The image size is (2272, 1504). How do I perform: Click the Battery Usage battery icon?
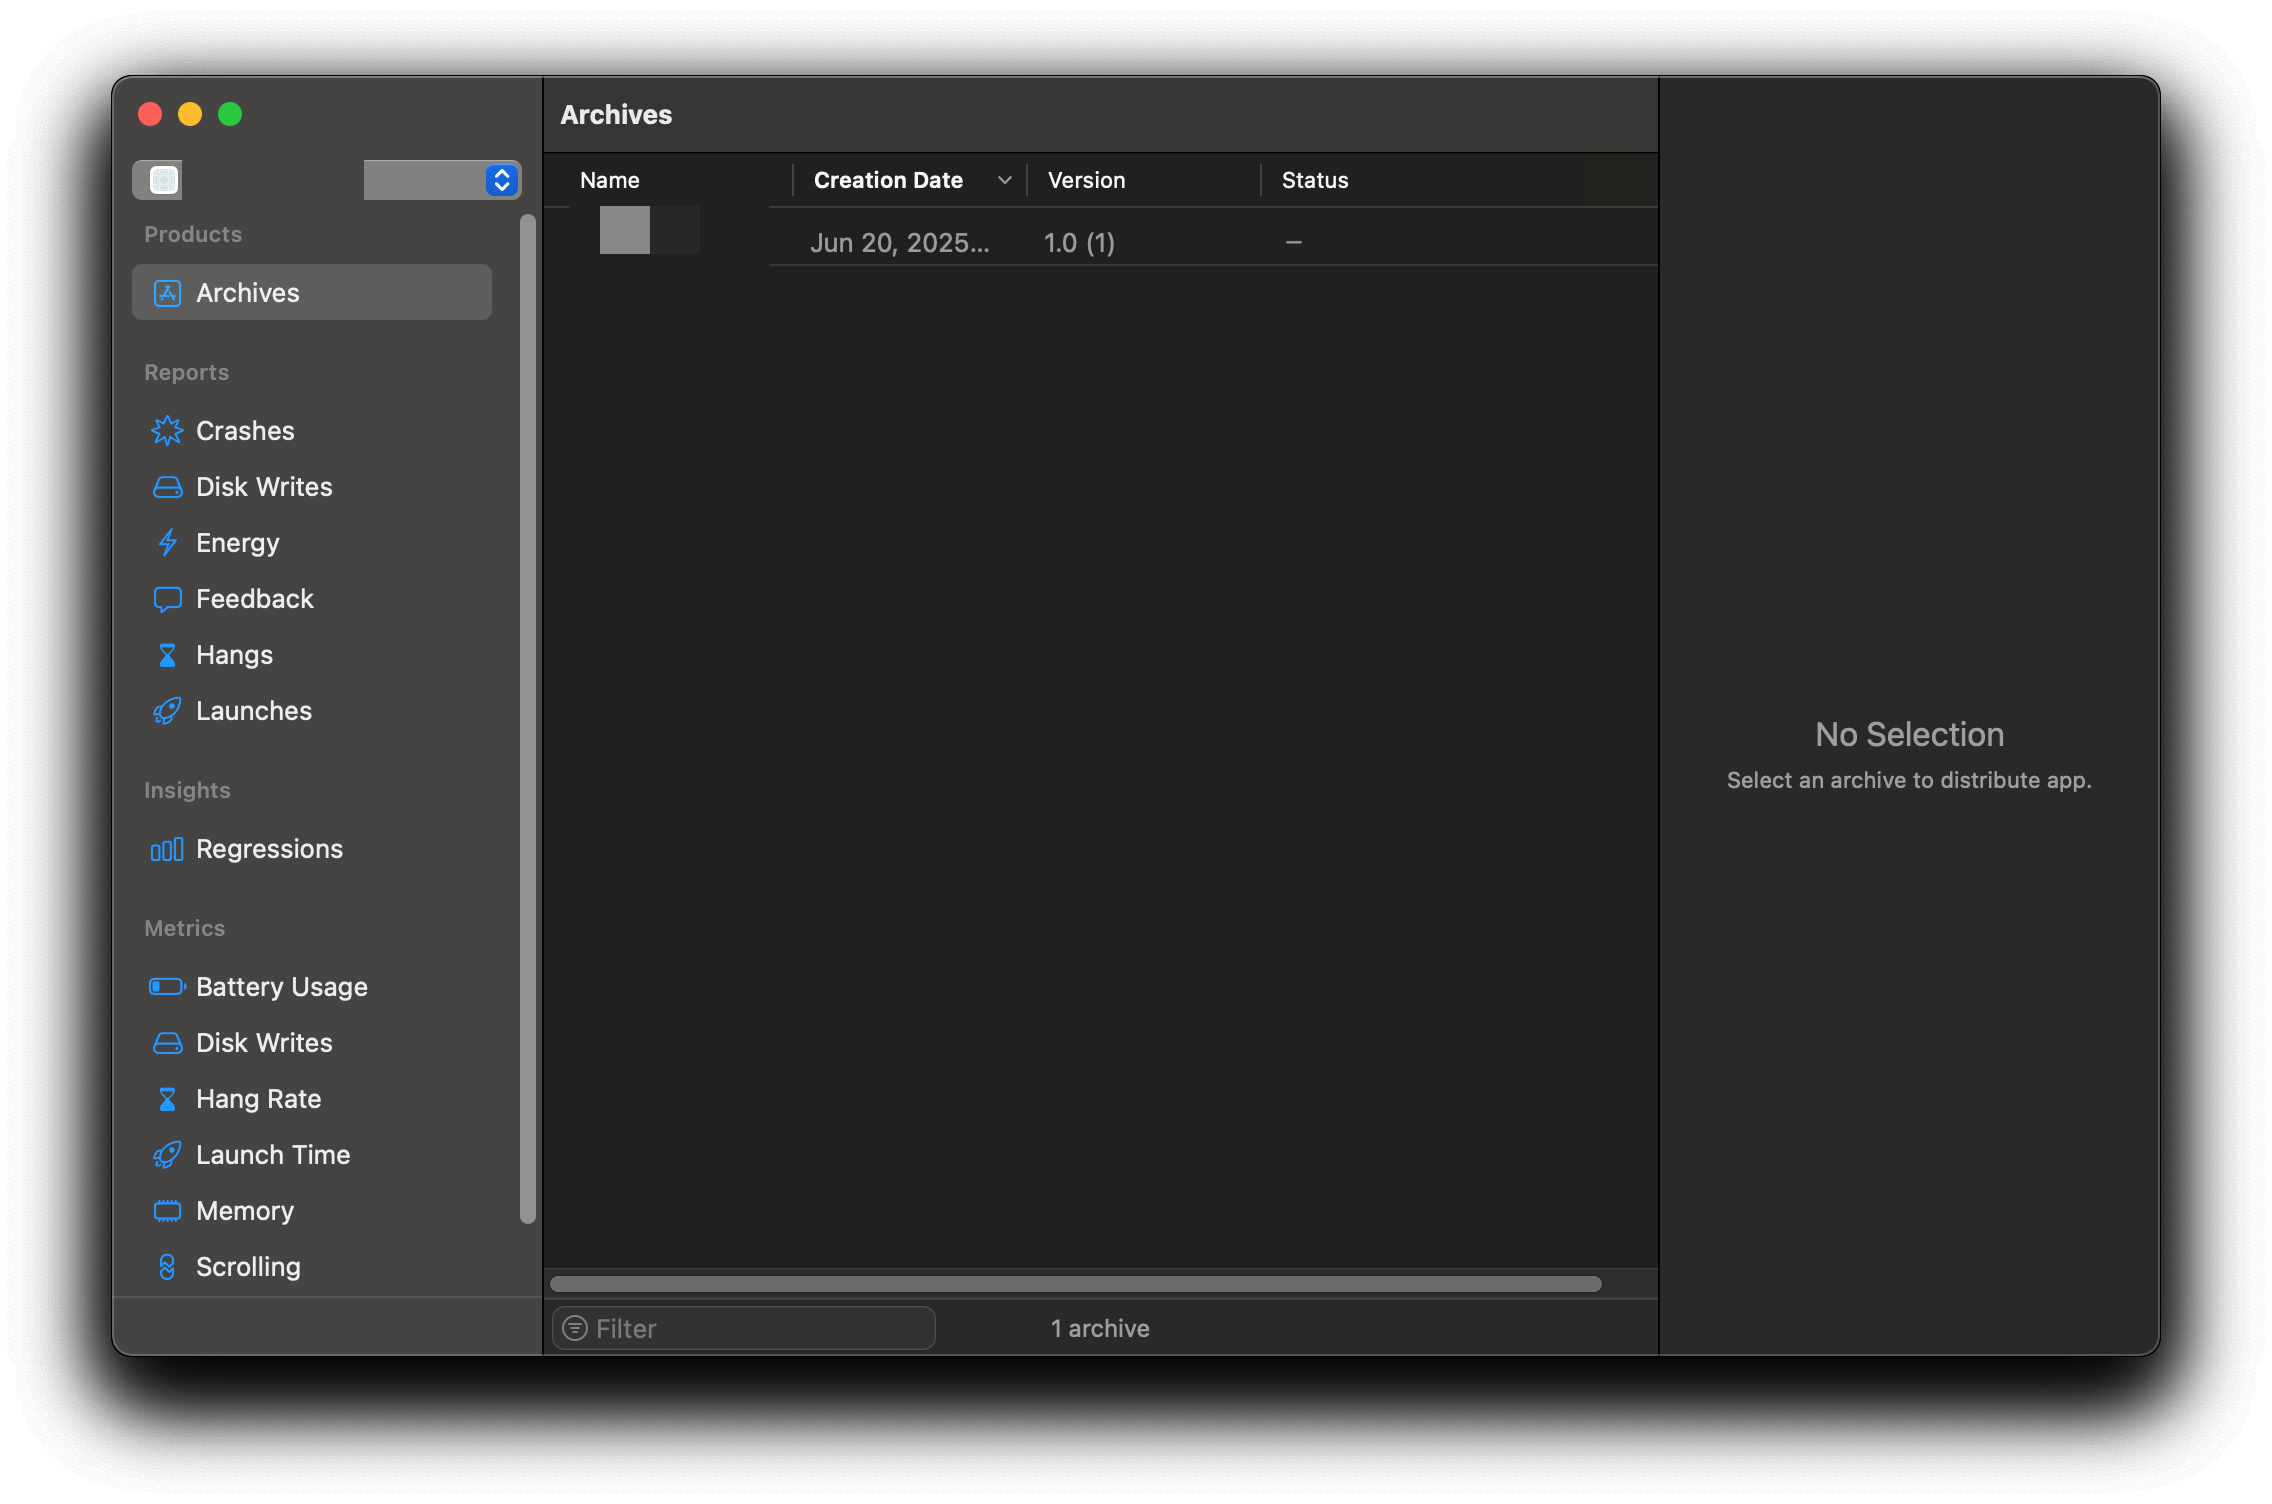pos(167,987)
